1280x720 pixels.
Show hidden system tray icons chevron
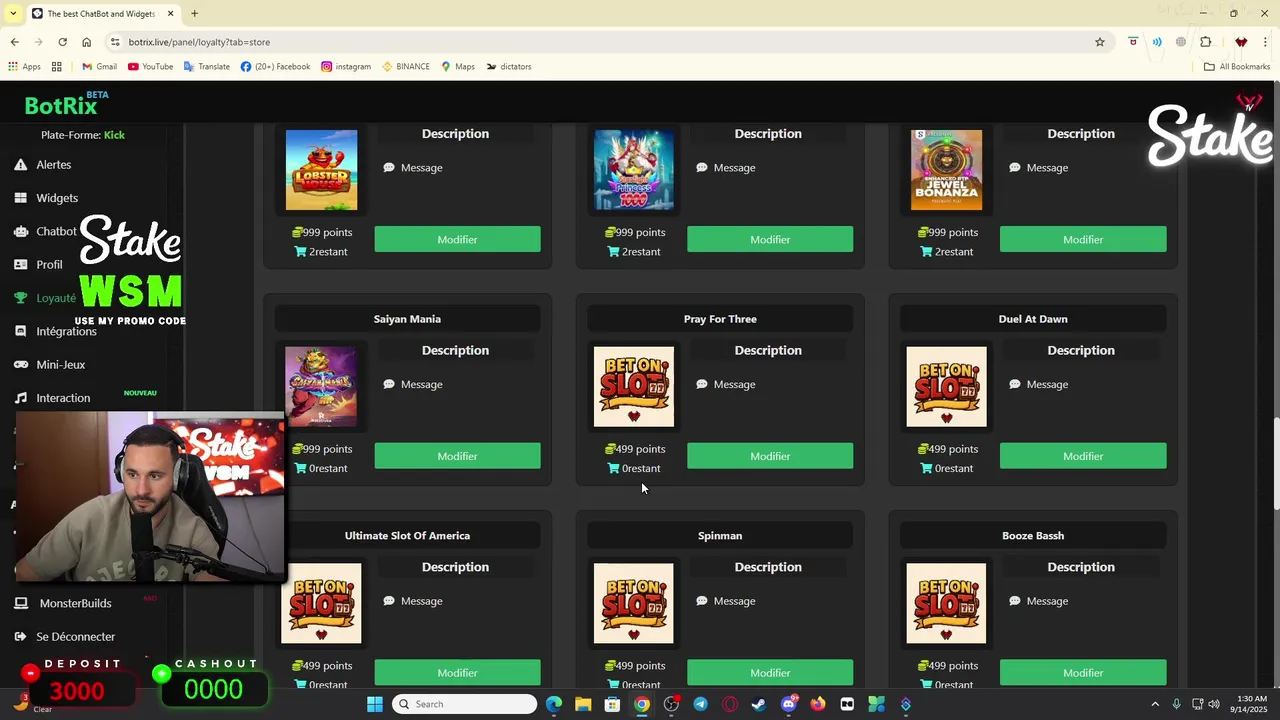pyautogui.click(x=1155, y=704)
